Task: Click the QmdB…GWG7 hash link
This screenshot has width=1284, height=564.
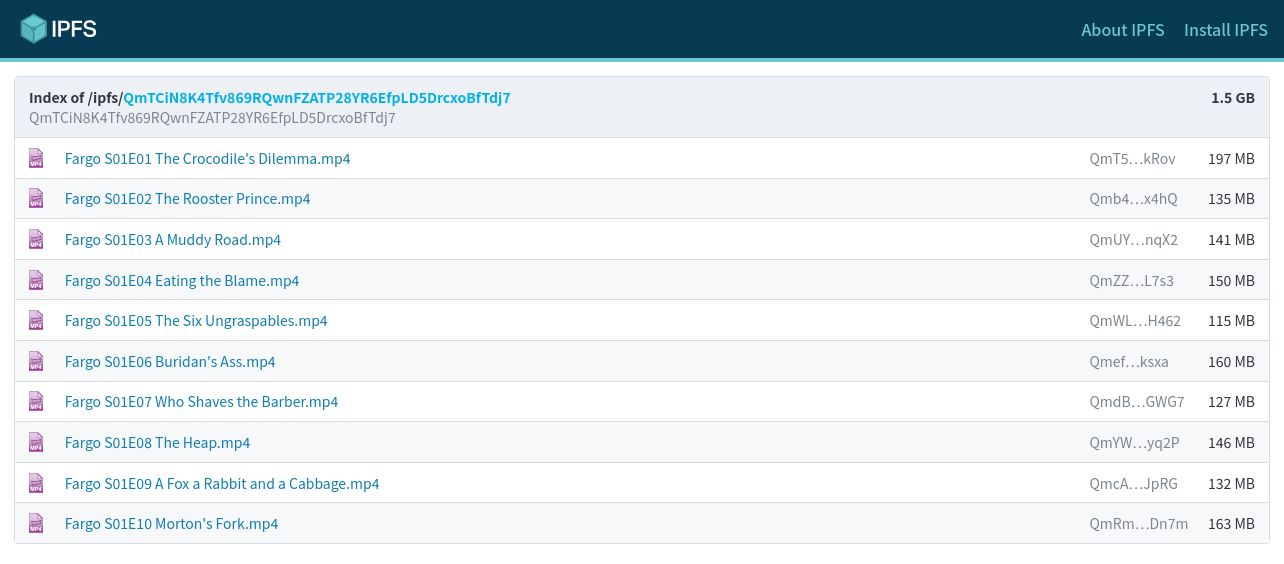Action: pyautogui.click(x=1137, y=402)
